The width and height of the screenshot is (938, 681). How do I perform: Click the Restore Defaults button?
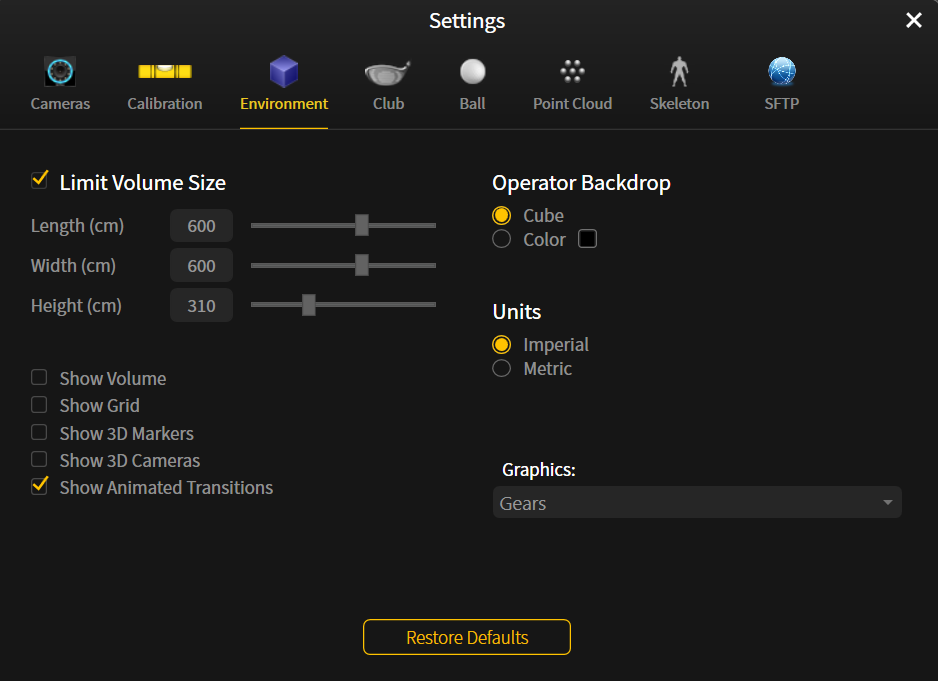click(x=467, y=637)
